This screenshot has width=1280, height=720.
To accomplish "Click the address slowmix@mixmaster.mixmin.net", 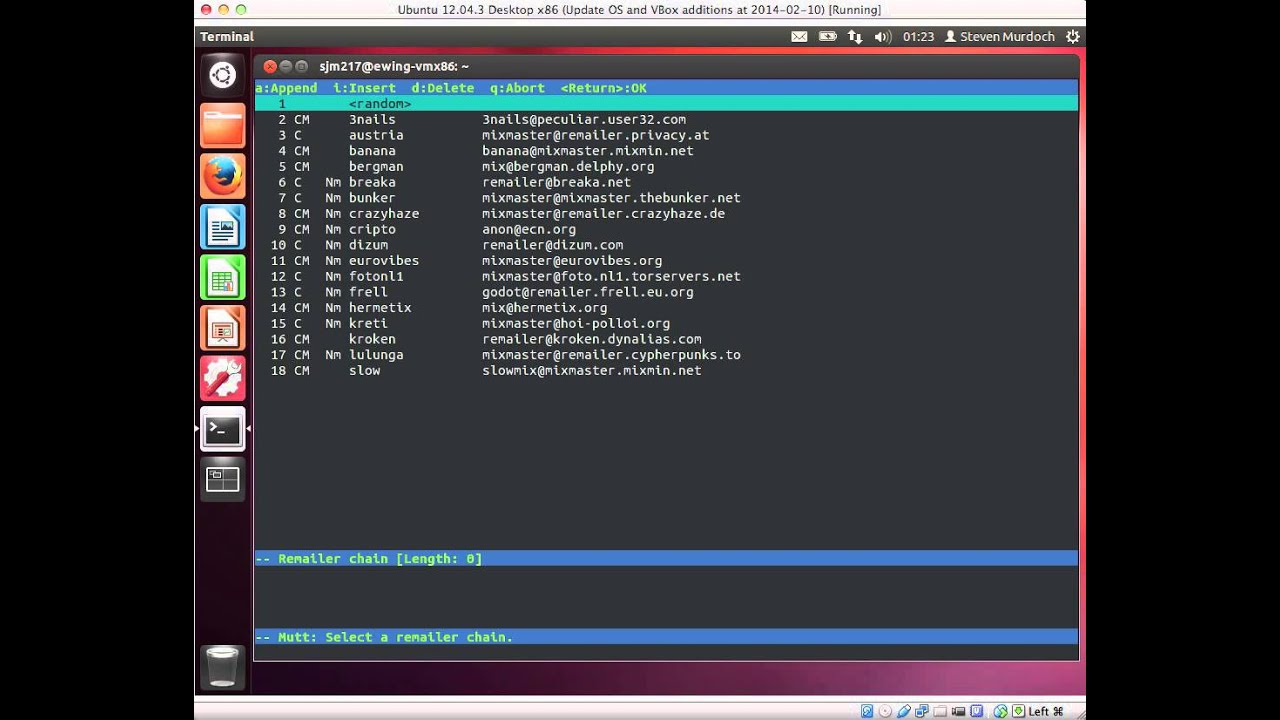I will [591, 370].
